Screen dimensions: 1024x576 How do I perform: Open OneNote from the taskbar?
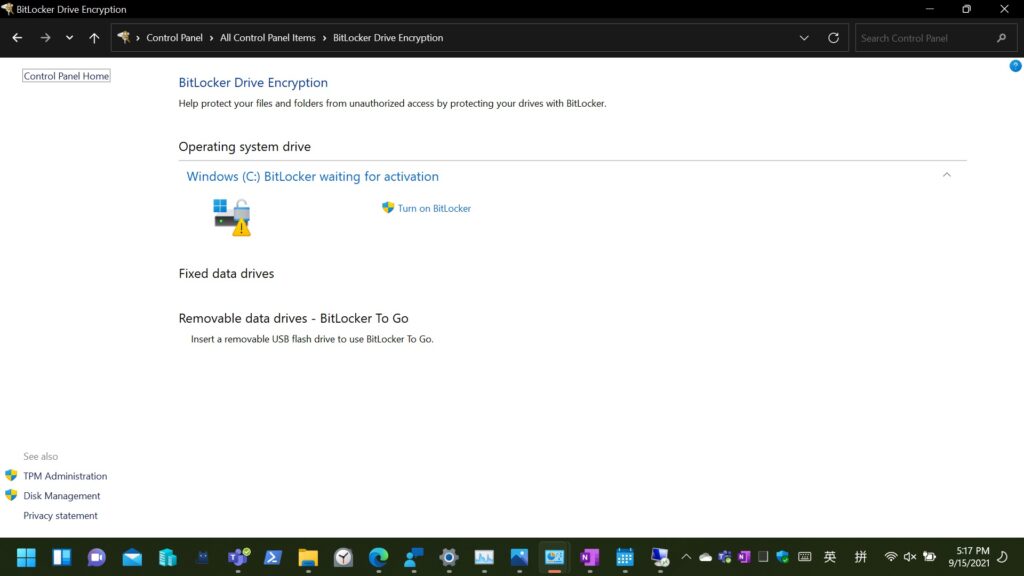tap(589, 557)
